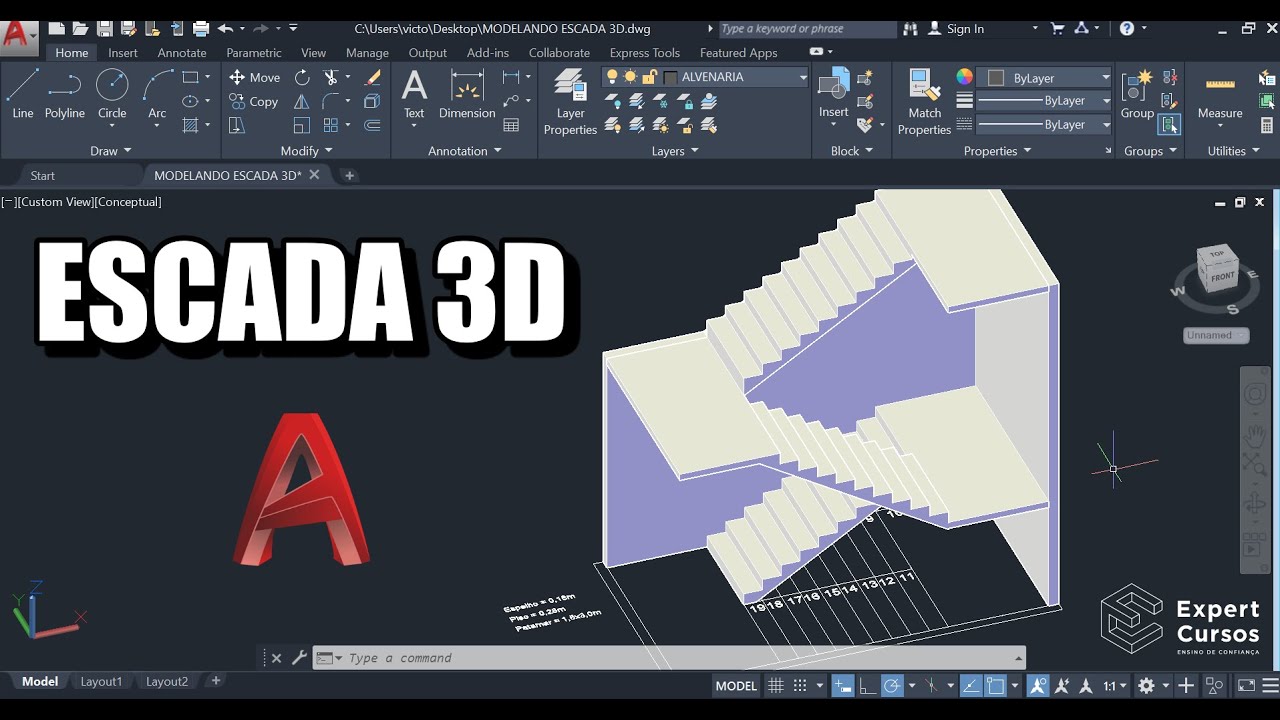Activate the Move command

(x=254, y=77)
